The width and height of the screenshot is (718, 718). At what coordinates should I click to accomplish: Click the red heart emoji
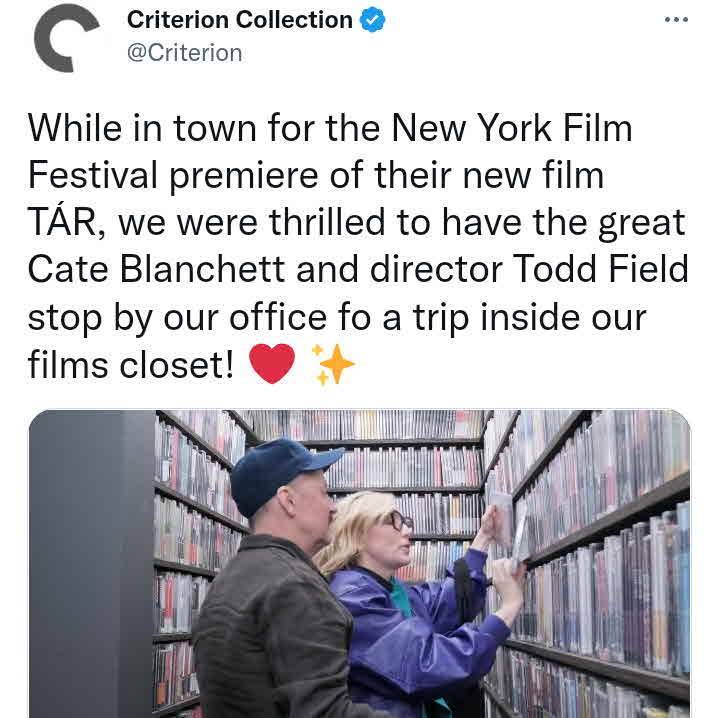click(272, 364)
